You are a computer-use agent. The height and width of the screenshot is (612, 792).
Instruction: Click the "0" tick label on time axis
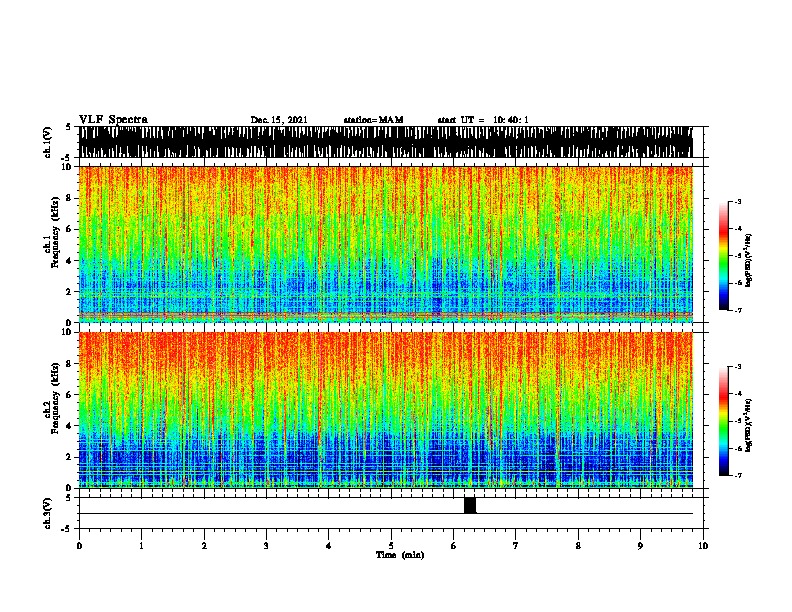pyautogui.click(x=79, y=546)
